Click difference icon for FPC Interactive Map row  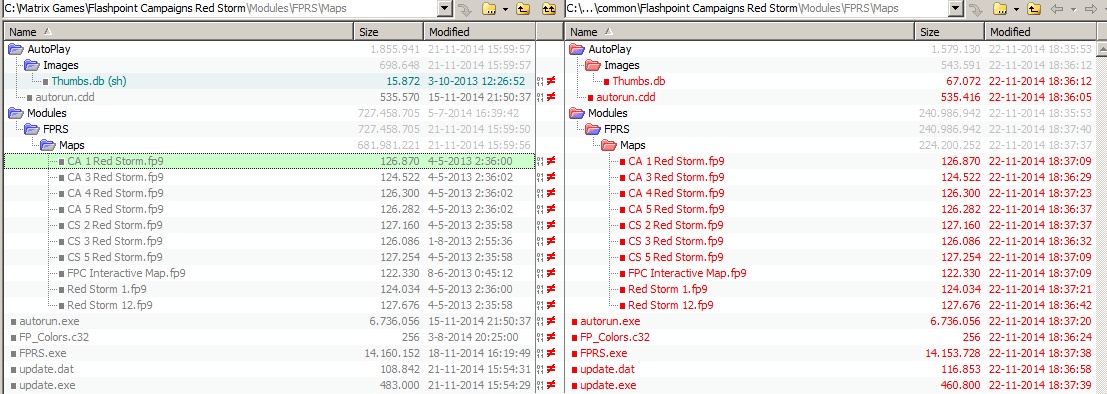point(550,273)
